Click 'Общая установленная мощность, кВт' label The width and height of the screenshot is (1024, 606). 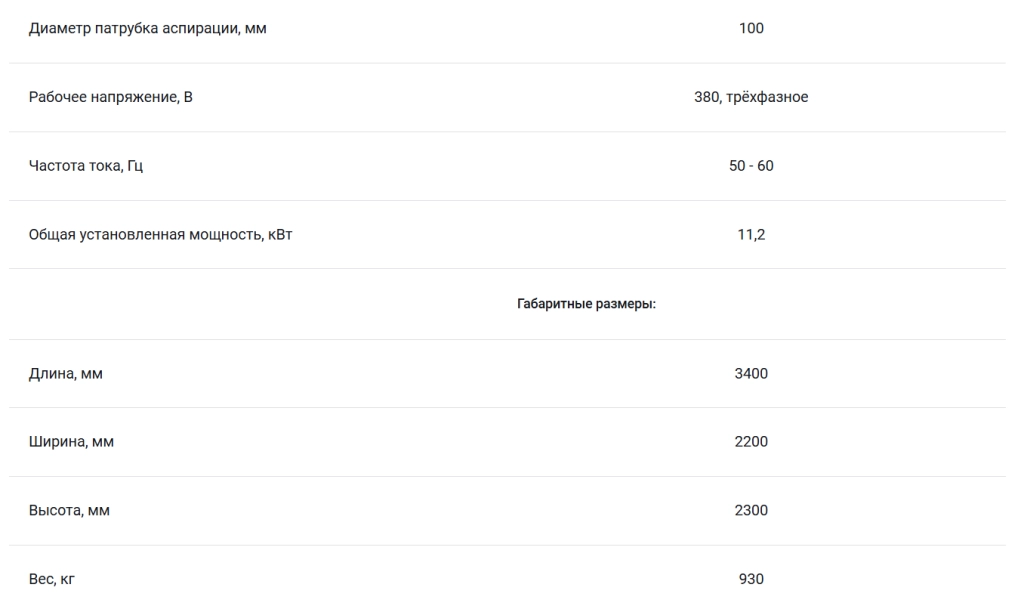[x=161, y=234]
